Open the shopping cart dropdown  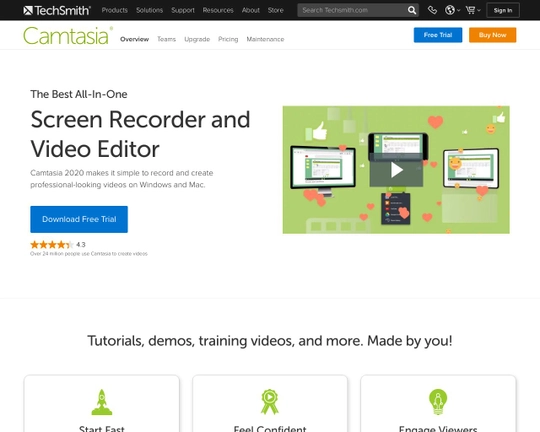pyautogui.click(x=473, y=10)
